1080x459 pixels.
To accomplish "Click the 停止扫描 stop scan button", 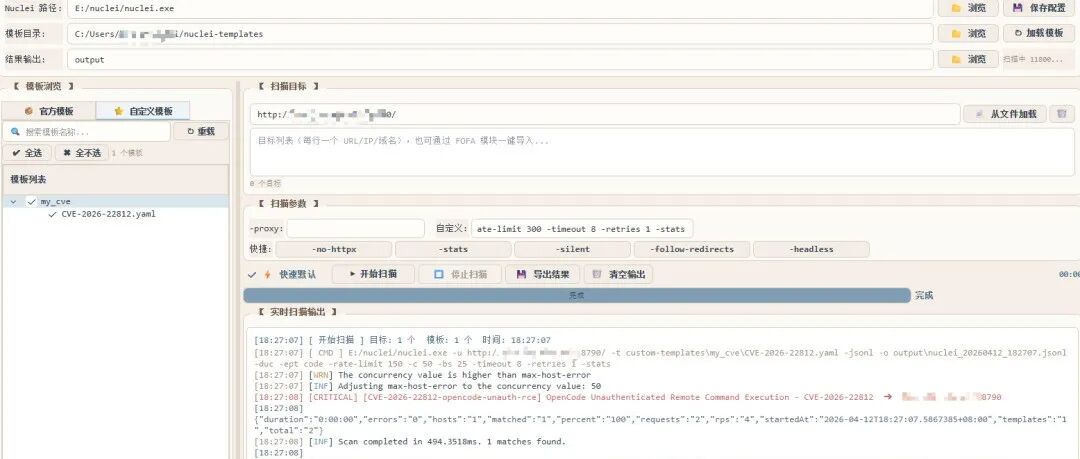I will tap(460, 274).
